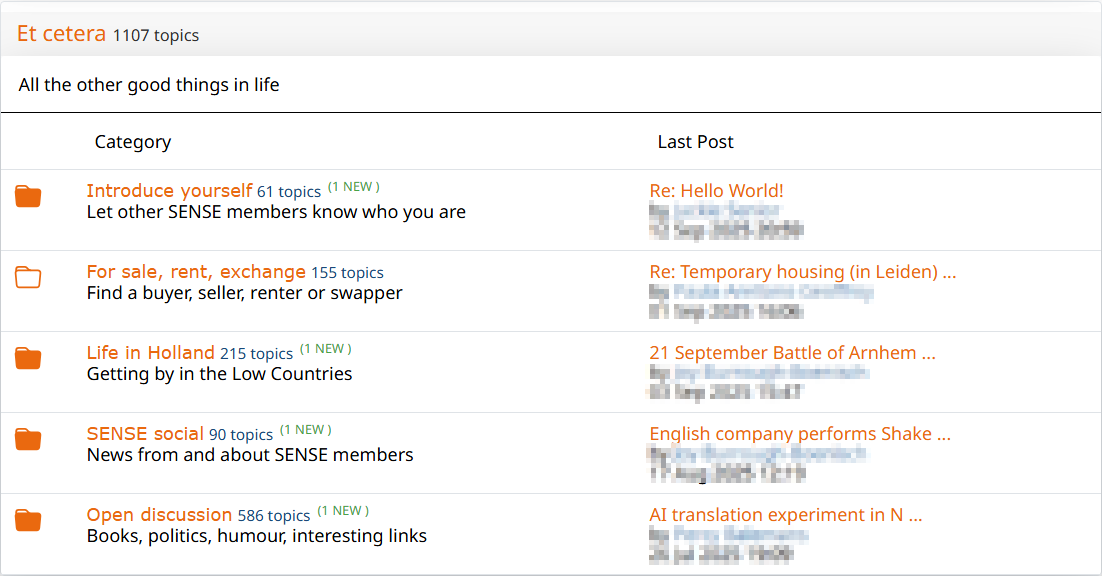Image resolution: width=1102 pixels, height=576 pixels.
Task: Read the 'Re: Hello World!' last post
Action: 716,191
